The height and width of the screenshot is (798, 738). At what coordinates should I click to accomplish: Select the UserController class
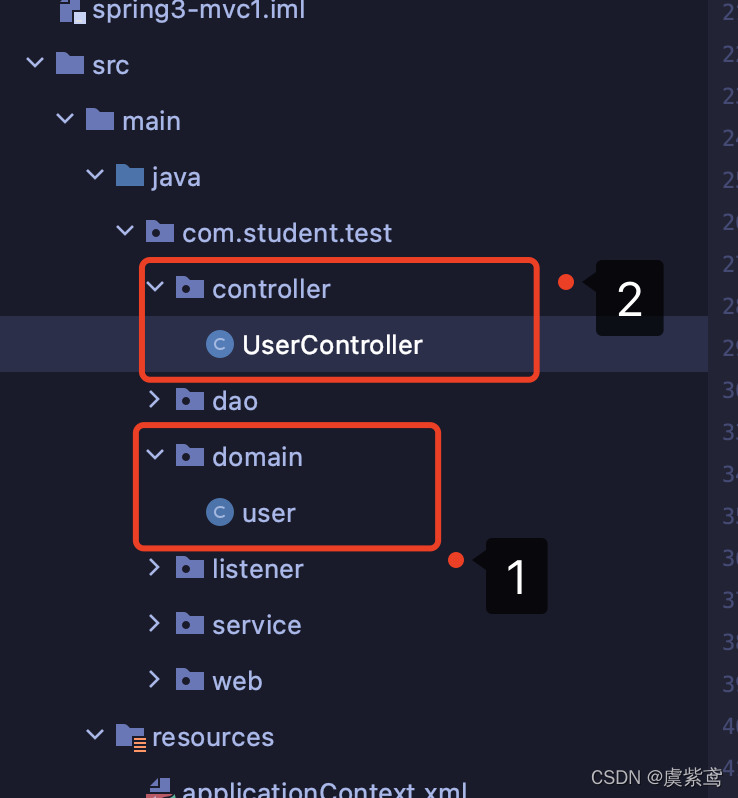click(332, 345)
